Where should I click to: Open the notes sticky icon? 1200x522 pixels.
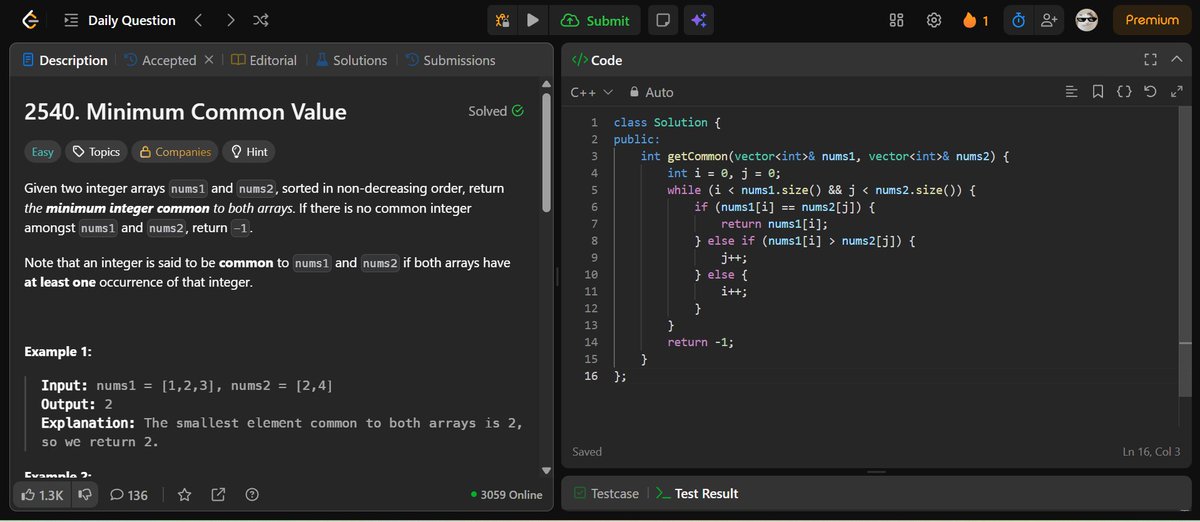point(662,20)
